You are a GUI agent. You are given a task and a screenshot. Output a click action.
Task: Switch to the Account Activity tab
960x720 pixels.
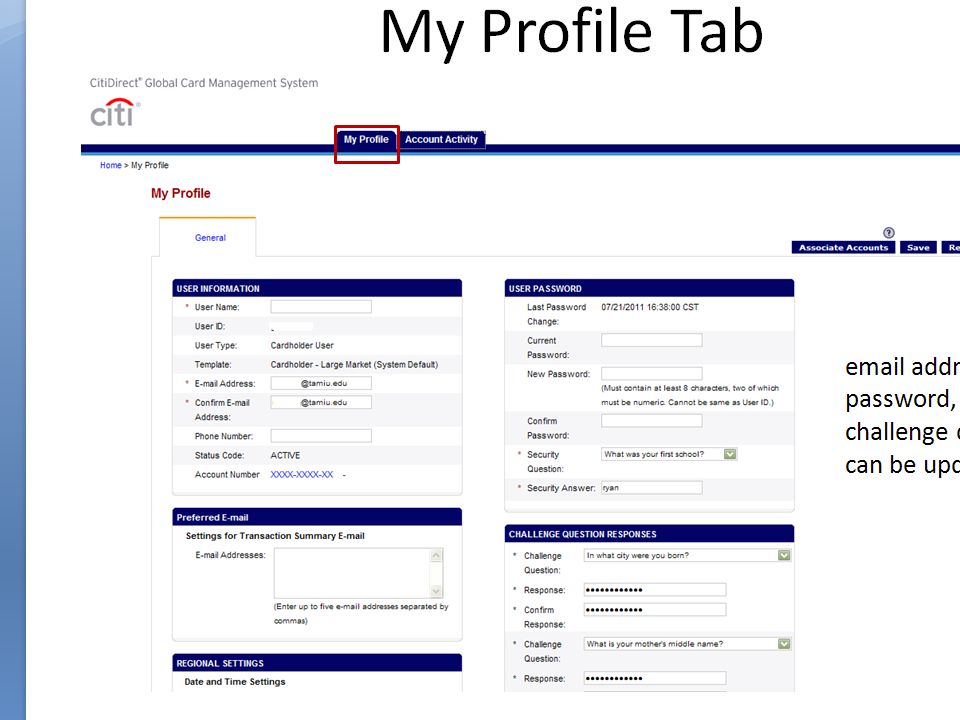click(x=441, y=140)
